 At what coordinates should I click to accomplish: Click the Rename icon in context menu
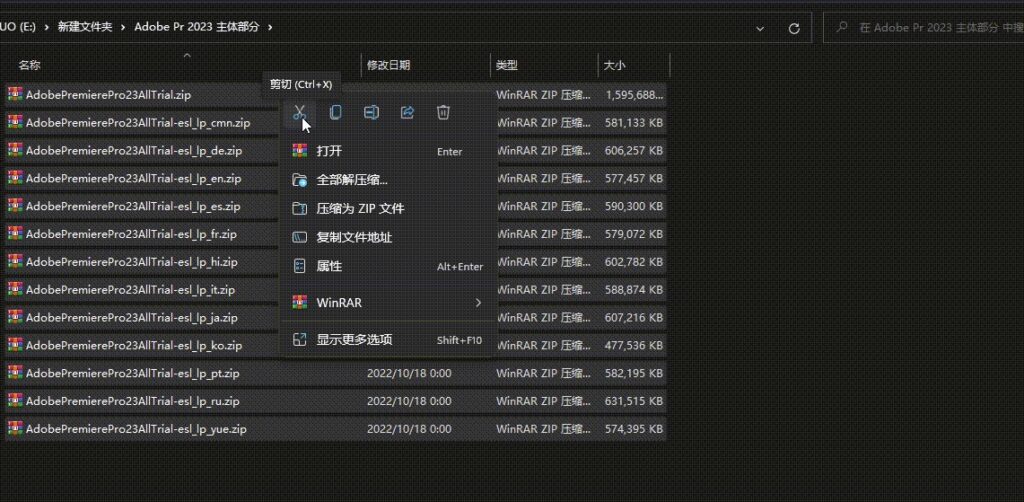point(371,112)
